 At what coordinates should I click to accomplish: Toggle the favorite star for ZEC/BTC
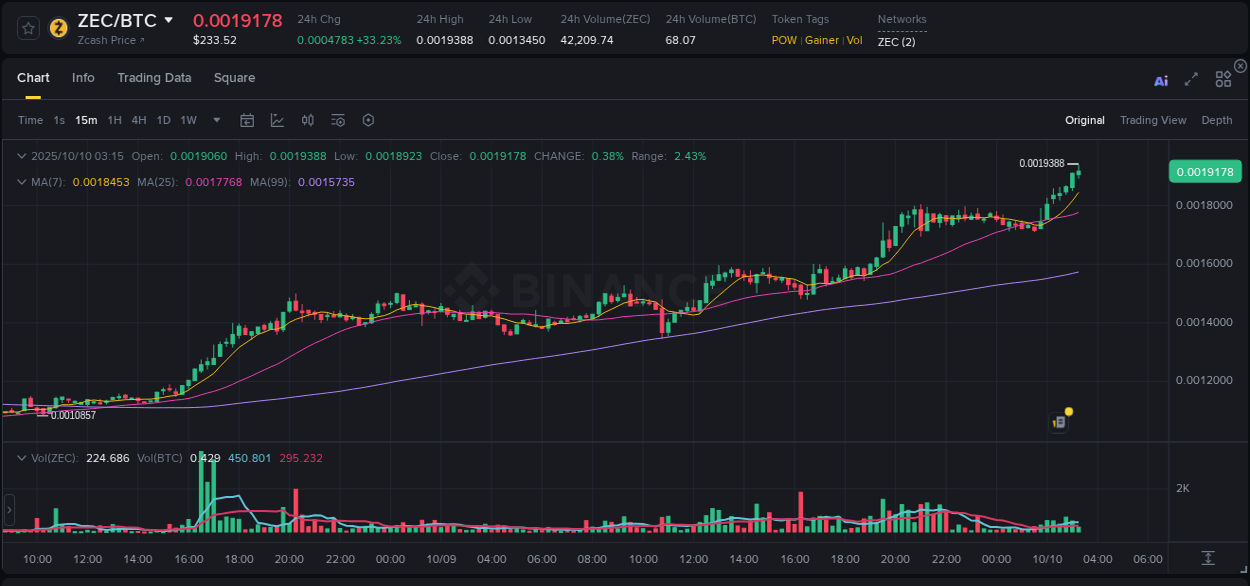coord(27,28)
